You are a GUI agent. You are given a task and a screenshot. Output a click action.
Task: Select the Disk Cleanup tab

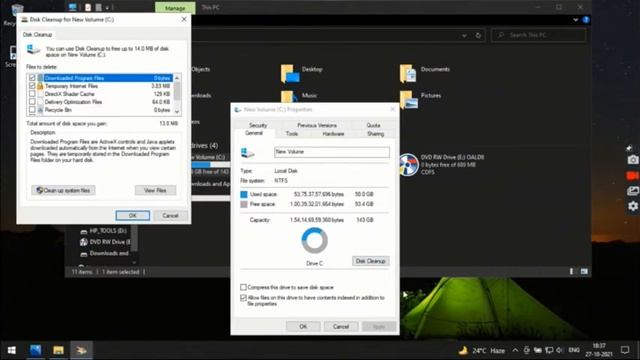point(37,35)
